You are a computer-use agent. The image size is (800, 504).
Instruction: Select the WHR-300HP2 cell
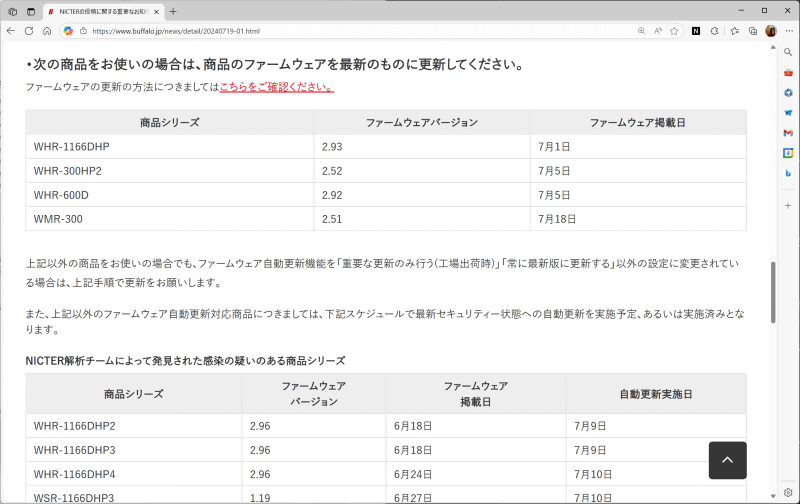pyautogui.click(x=169, y=171)
